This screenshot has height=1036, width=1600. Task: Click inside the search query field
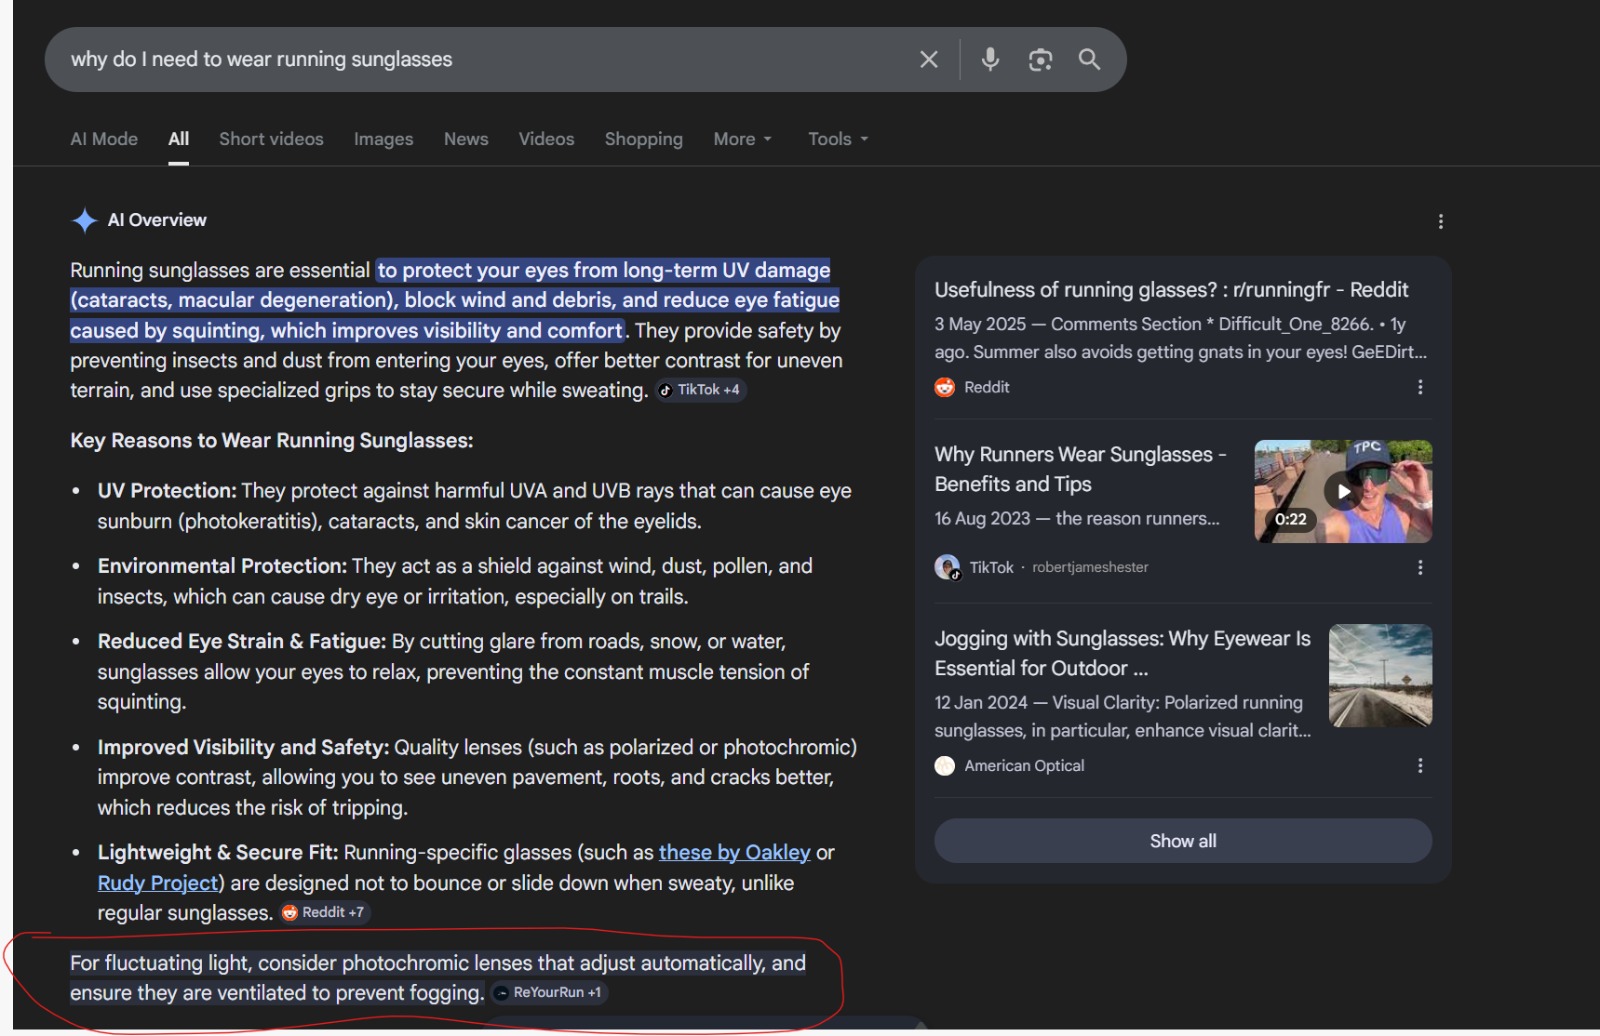[x=450, y=59]
